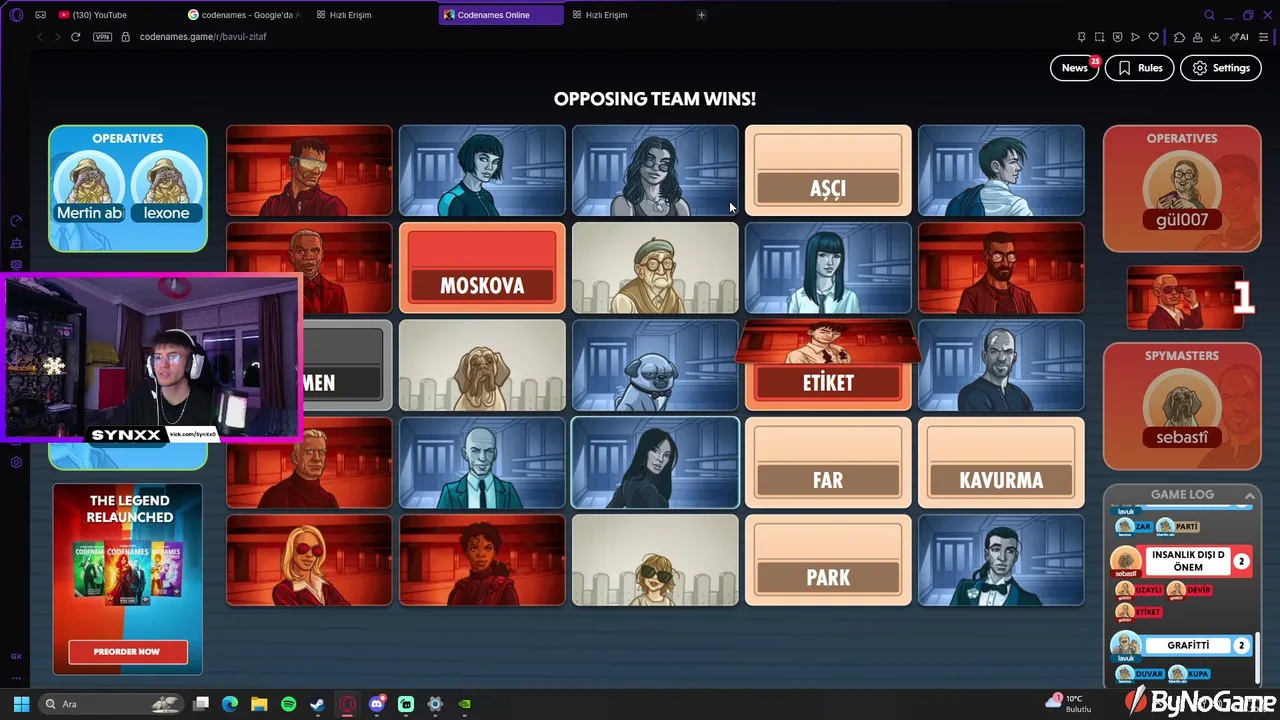Open the Windows Start menu

[21, 704]
